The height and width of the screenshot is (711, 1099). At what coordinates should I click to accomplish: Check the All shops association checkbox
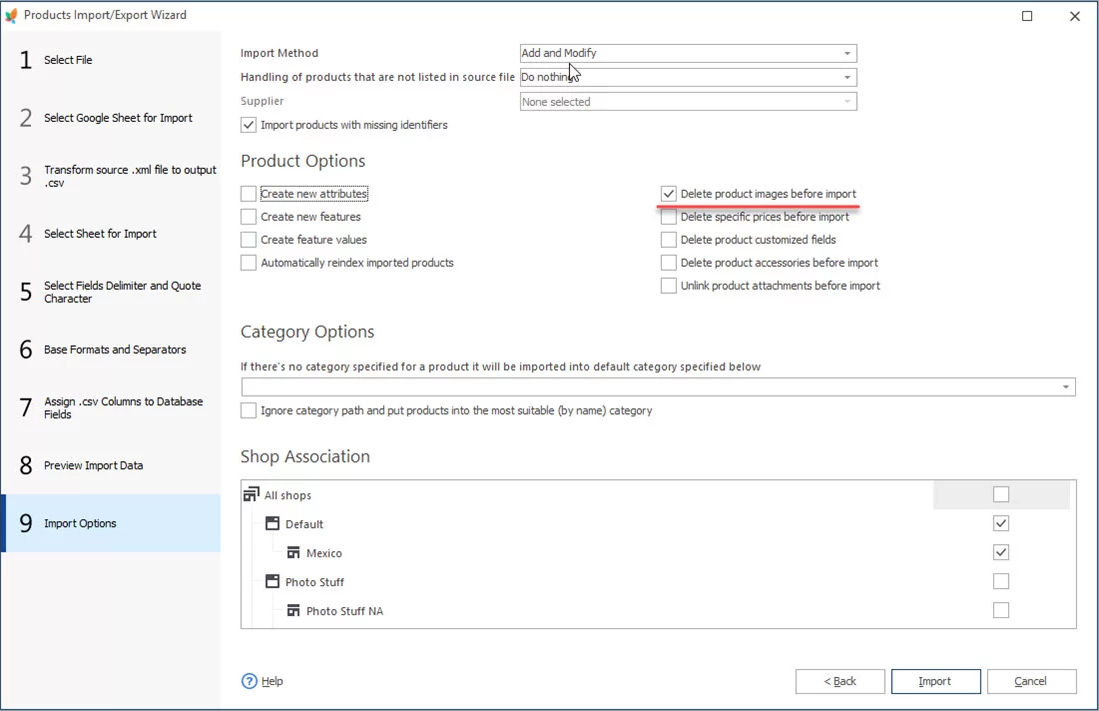(1001, 494)
